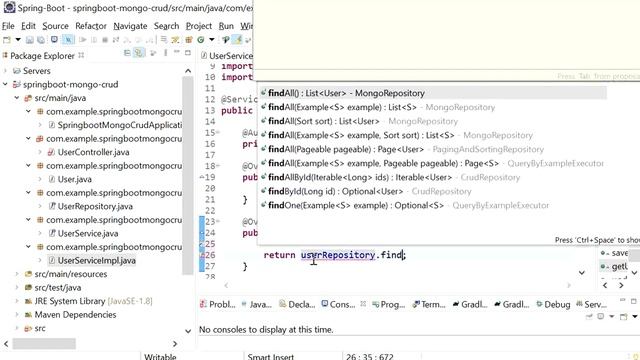Collapse the springboot-mongo-crud project node

5,84
